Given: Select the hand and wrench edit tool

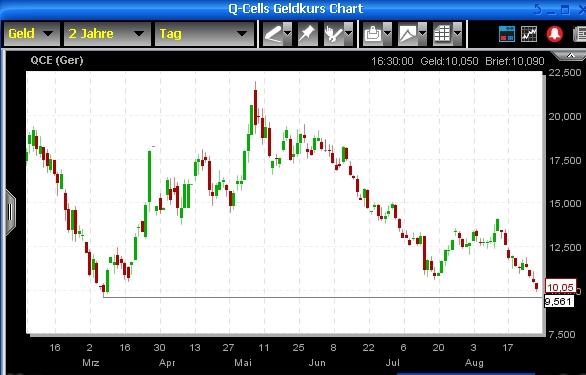Looking at the screenshot, I should tap(334, 34).
